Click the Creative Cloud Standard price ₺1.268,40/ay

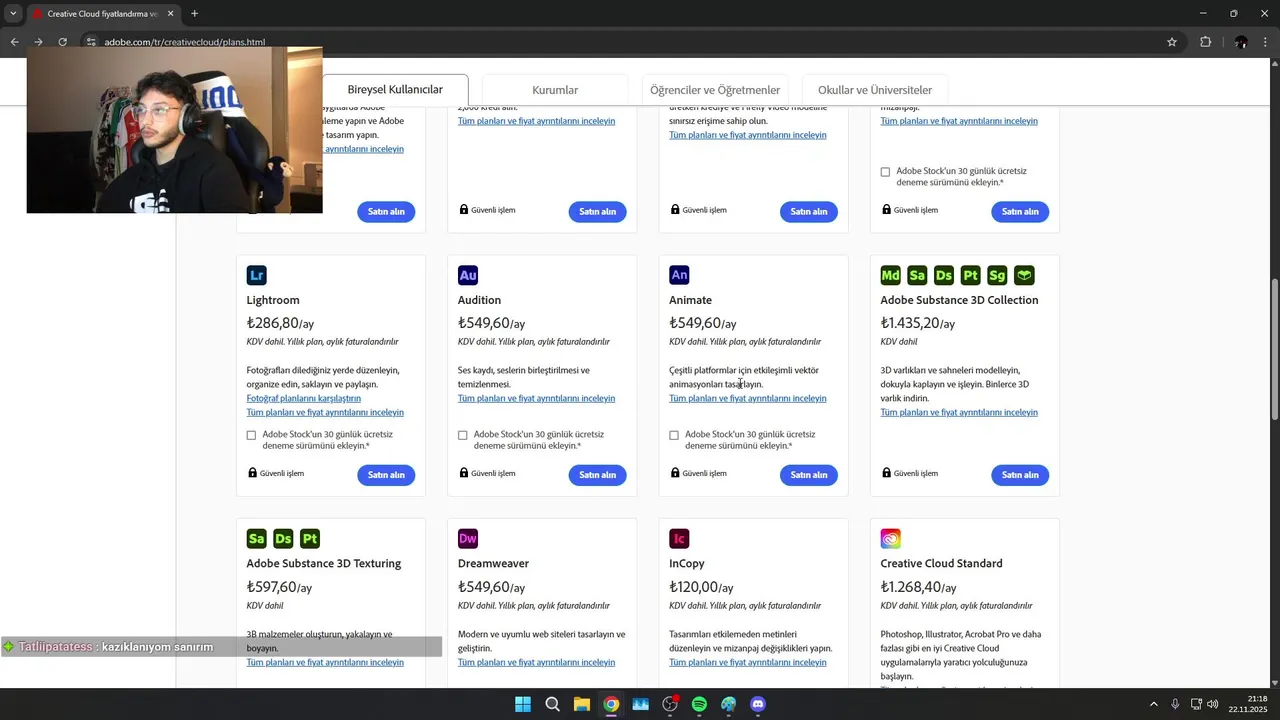918,587
